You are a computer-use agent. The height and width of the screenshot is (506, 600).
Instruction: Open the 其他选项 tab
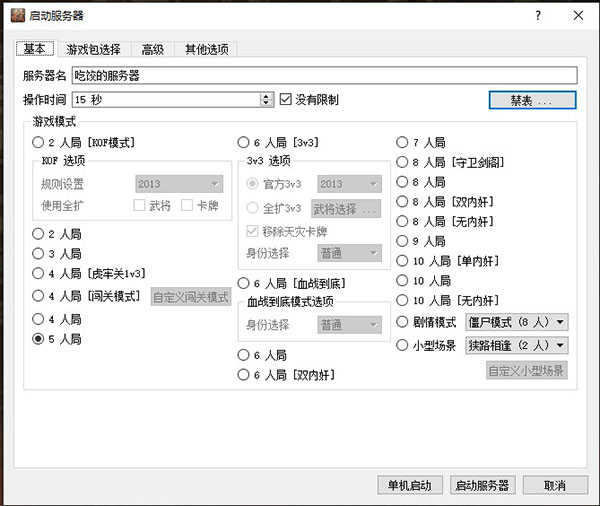(x=207, y=49)
